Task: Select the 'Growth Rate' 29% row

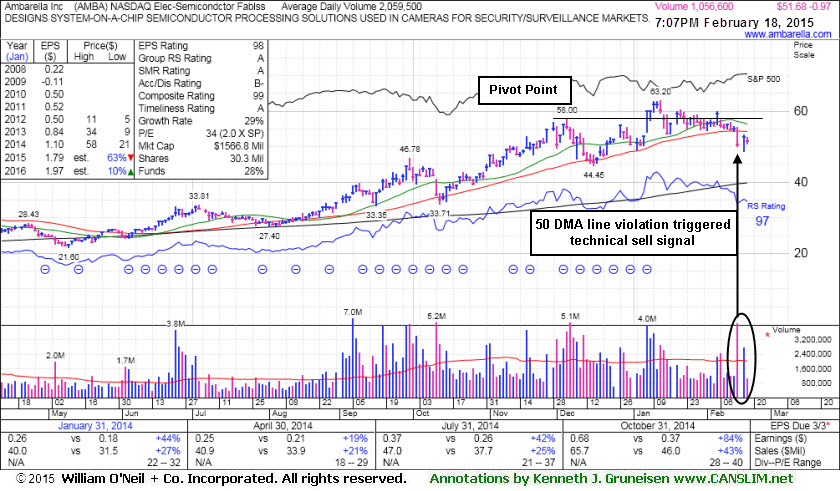Action: (201, 121)
